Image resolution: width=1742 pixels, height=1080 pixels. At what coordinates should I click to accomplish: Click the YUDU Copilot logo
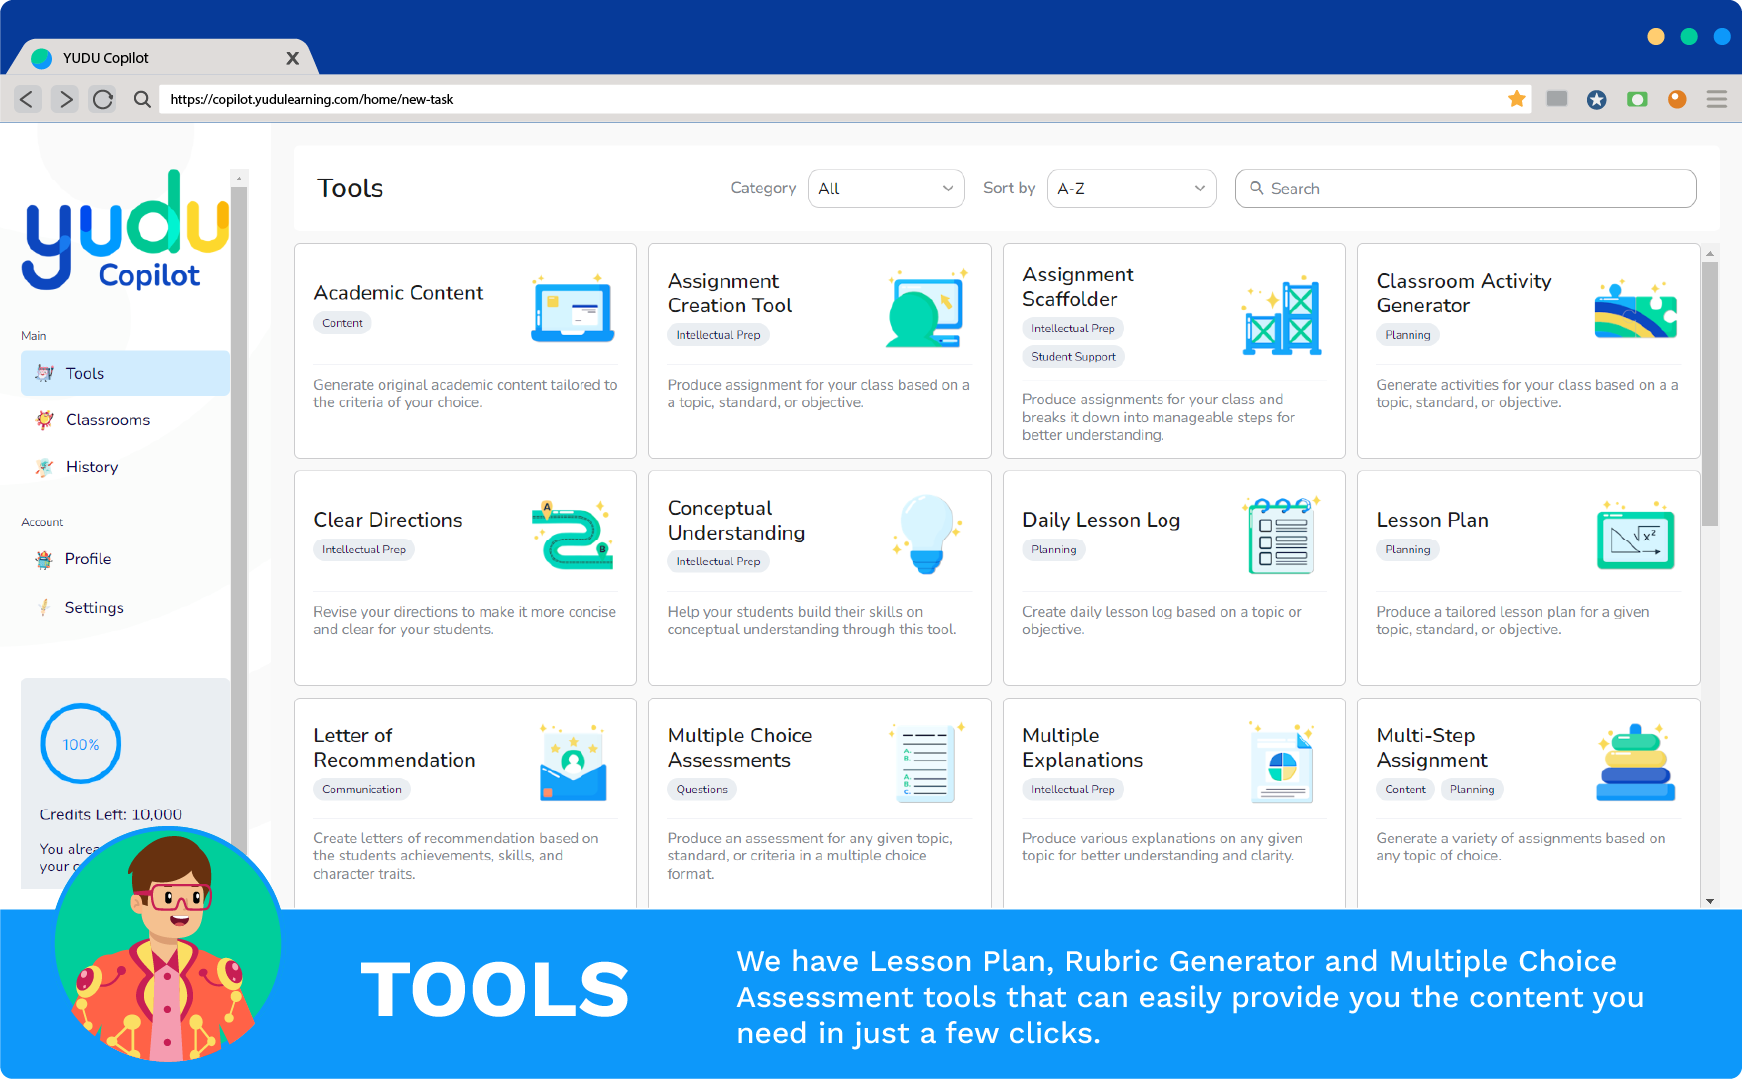click(127, 230)
